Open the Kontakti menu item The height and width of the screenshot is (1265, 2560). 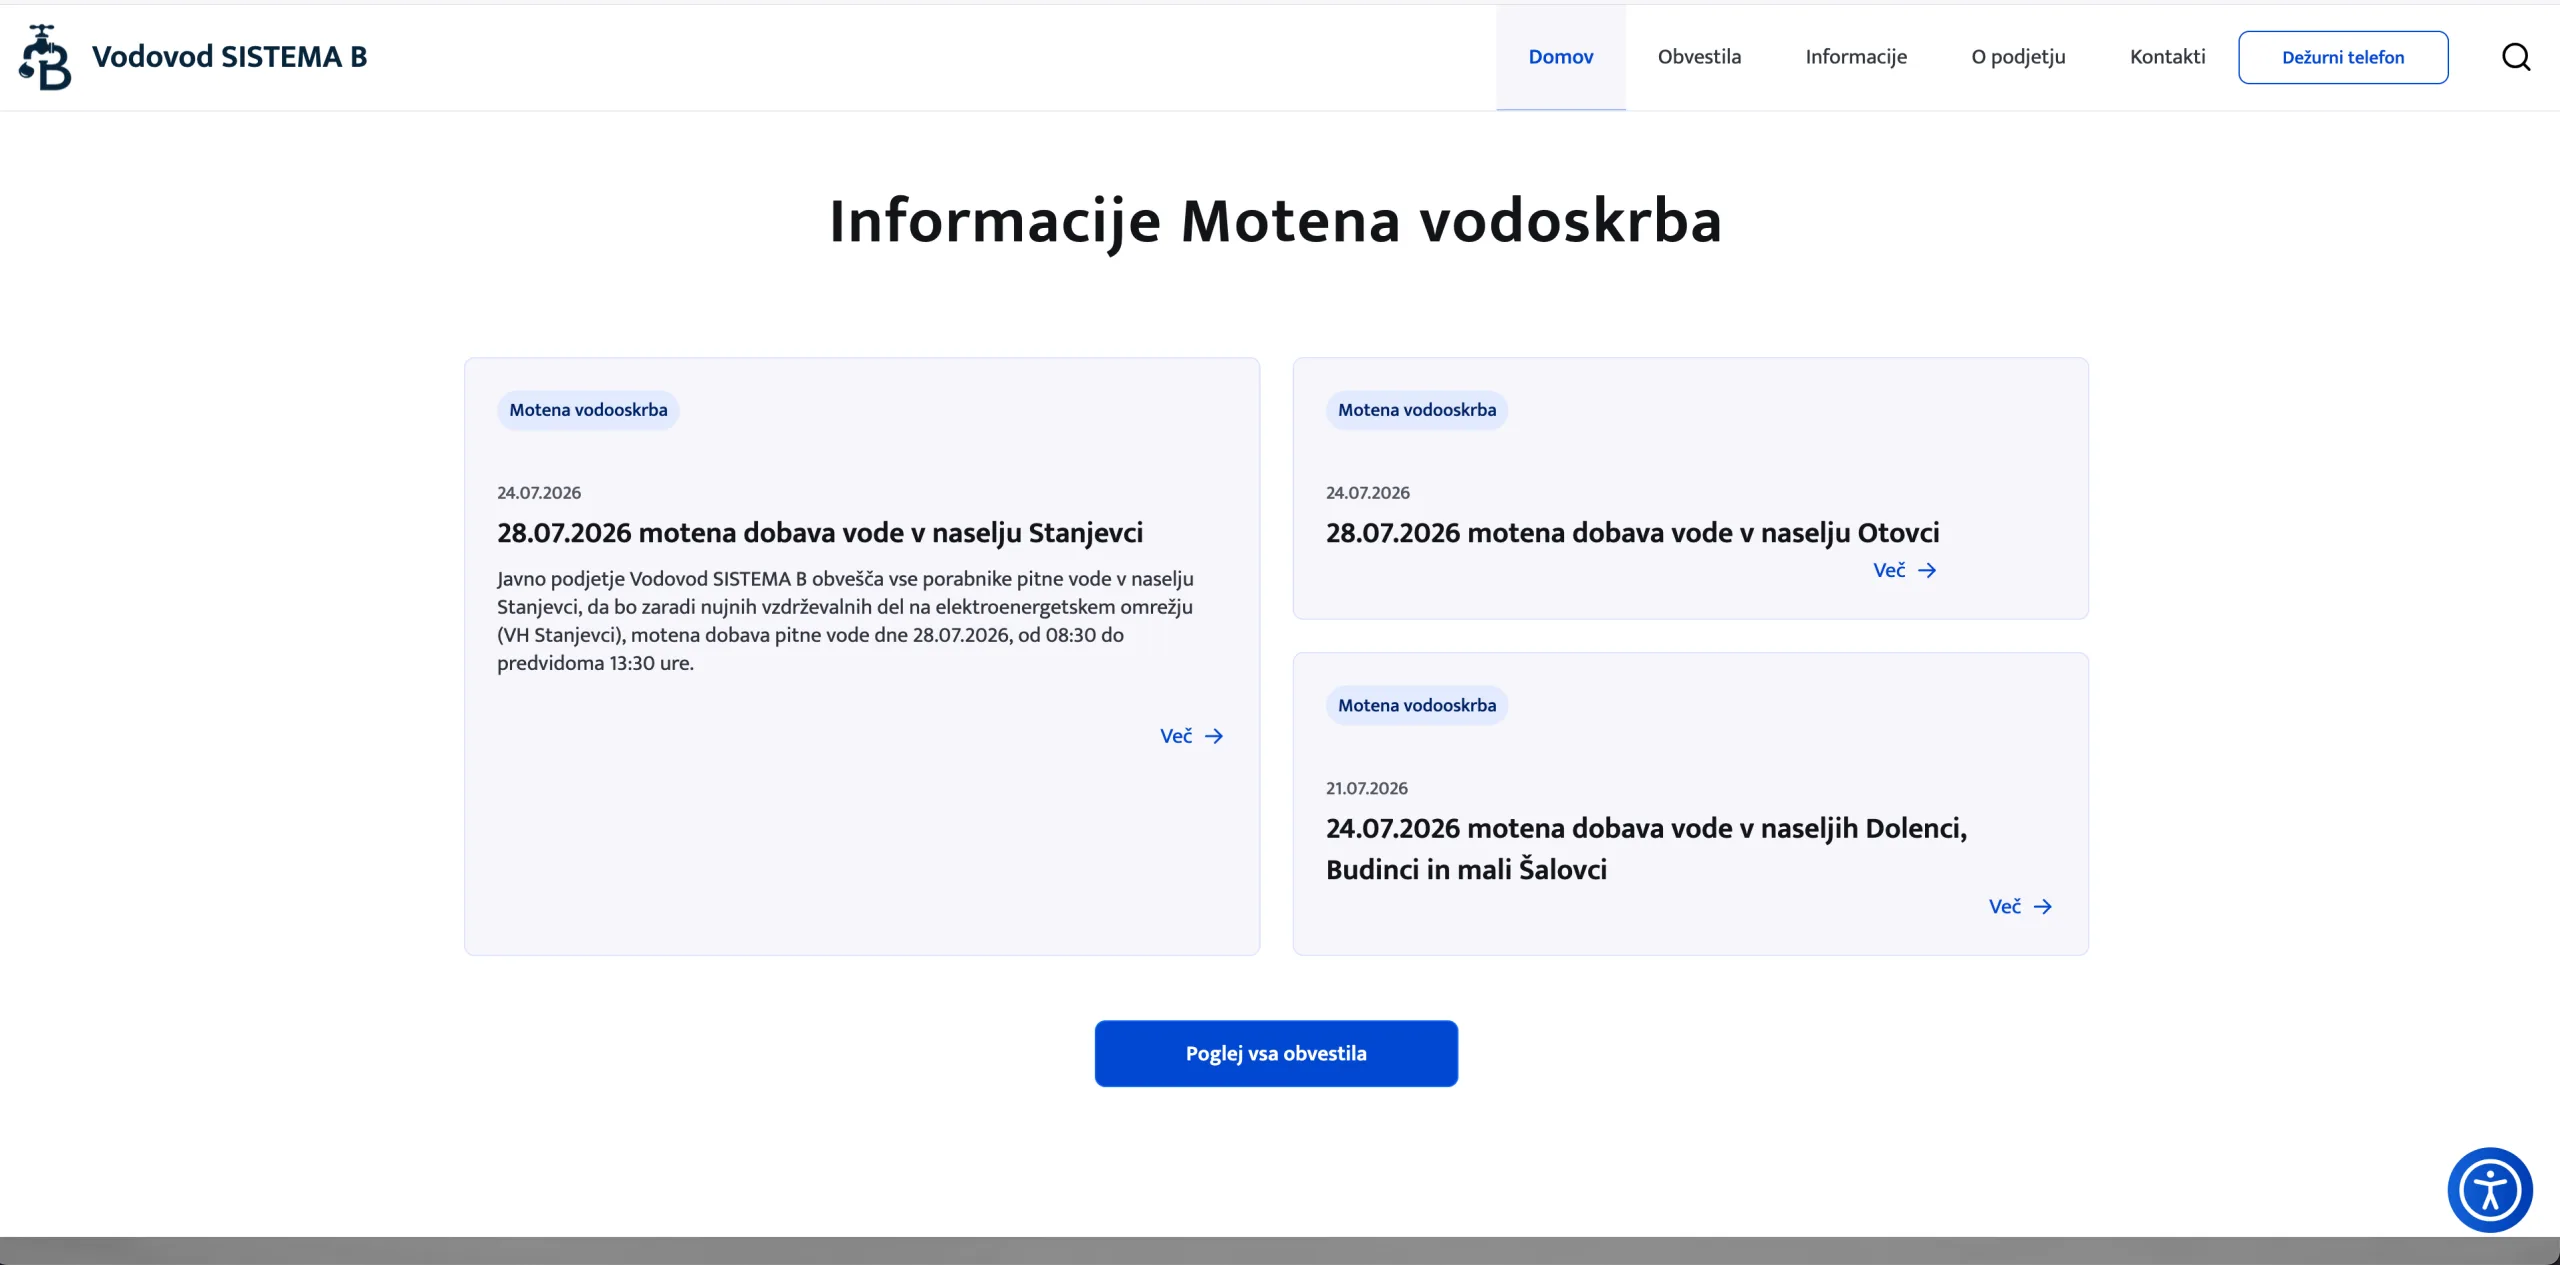(x=2167, y=57)
